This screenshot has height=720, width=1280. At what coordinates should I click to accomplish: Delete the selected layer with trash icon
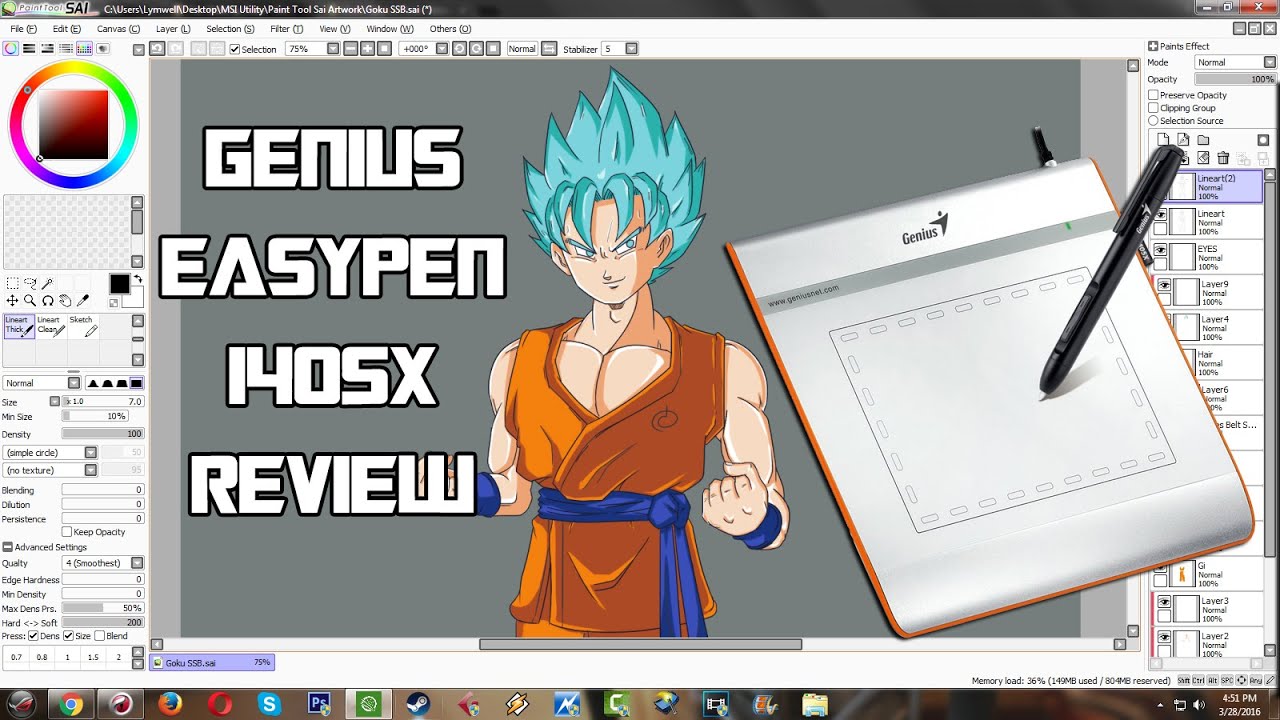(1223, 158)
